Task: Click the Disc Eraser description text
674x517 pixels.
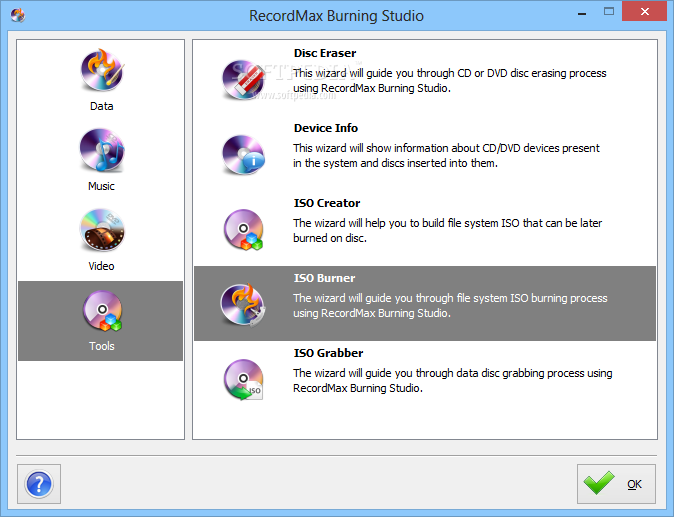Action: pyautogui.click(x=450, y=81)
